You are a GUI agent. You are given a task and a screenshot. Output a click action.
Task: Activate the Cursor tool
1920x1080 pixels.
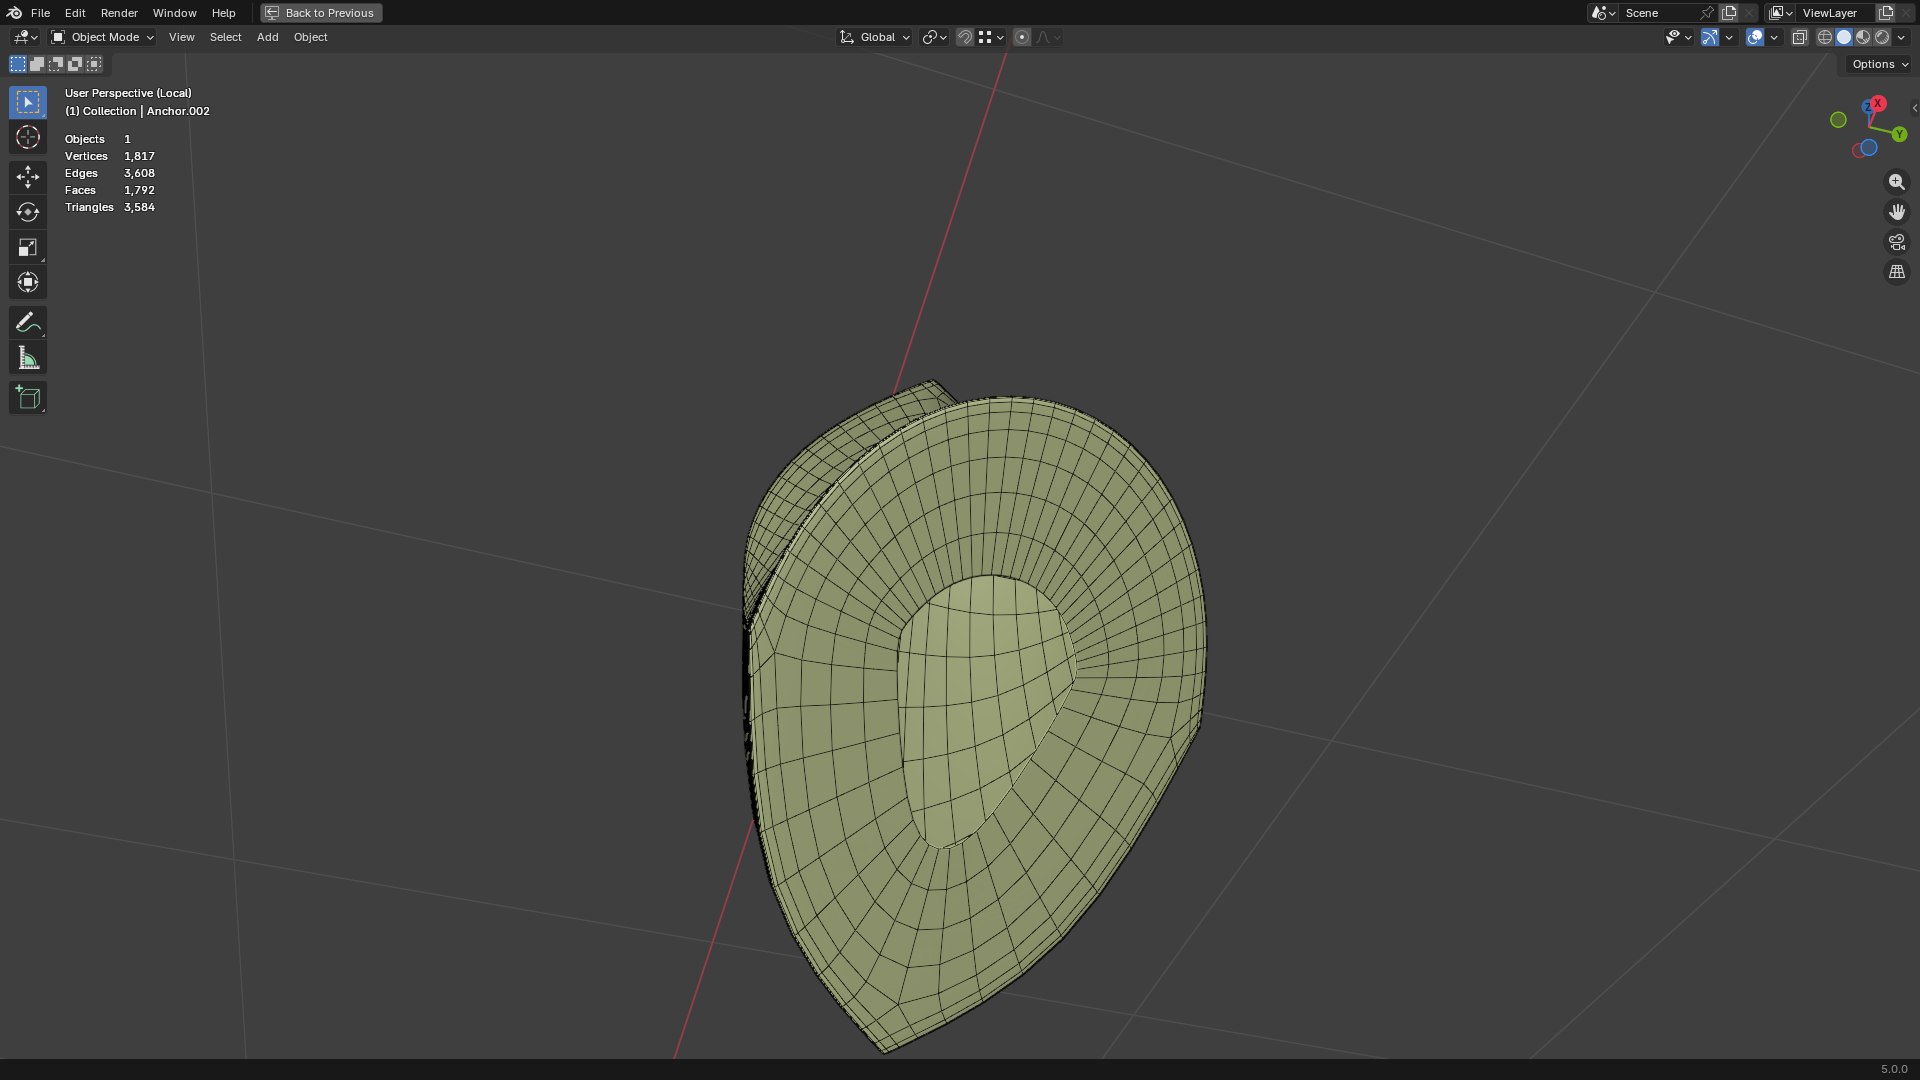28,137
